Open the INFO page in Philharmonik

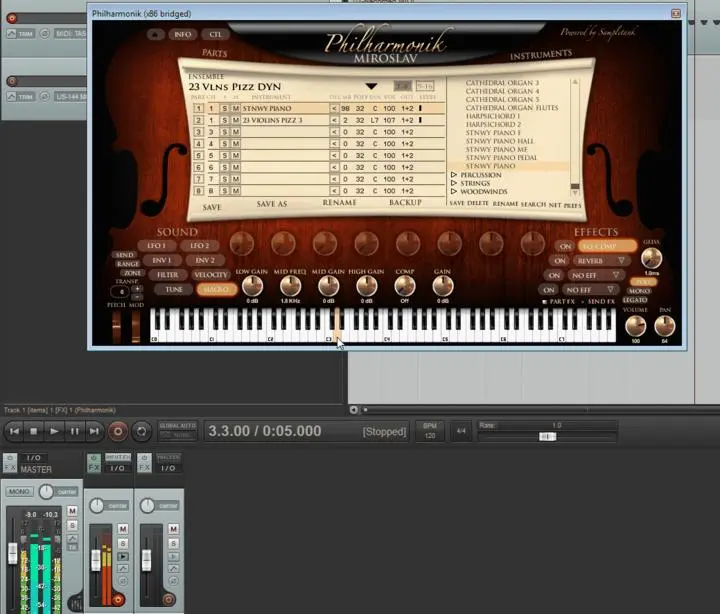[182, 34]
